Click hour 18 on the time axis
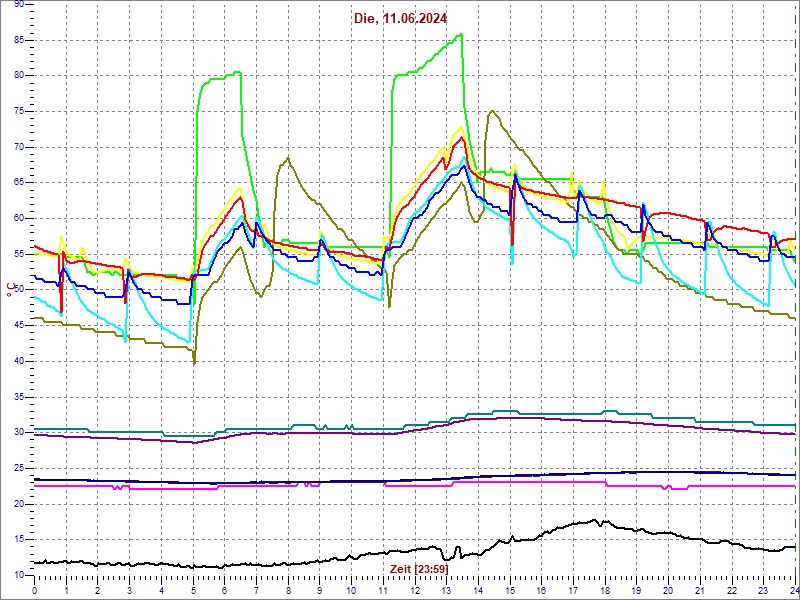The image size is (800, 600). click(605, 589)
